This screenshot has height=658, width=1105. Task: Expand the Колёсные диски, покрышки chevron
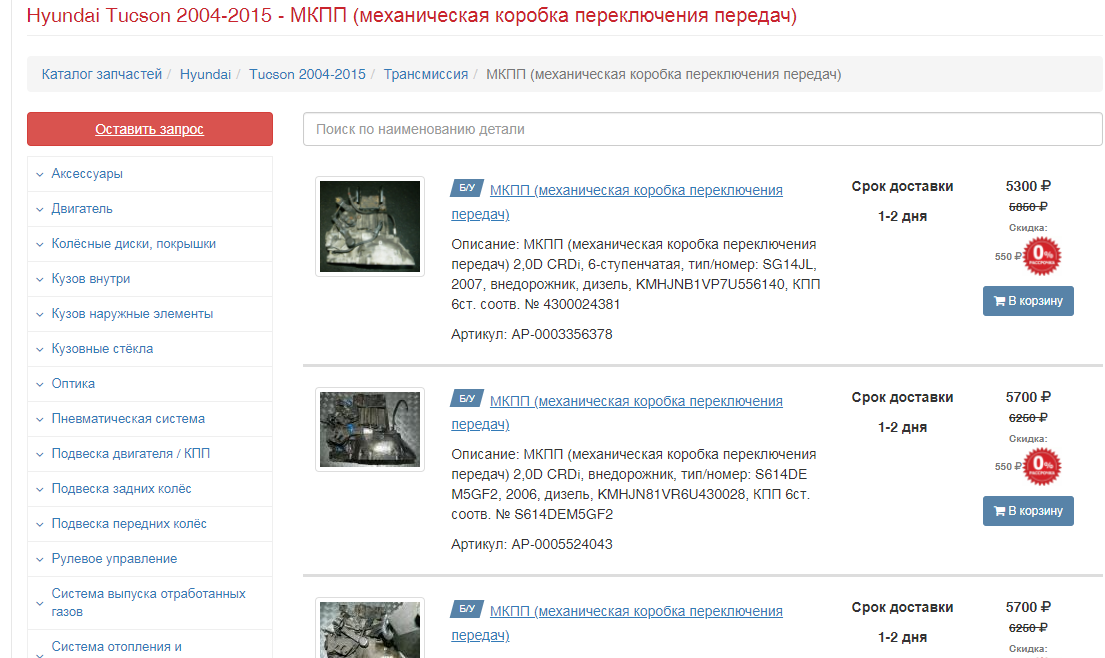tap(39, 244)
